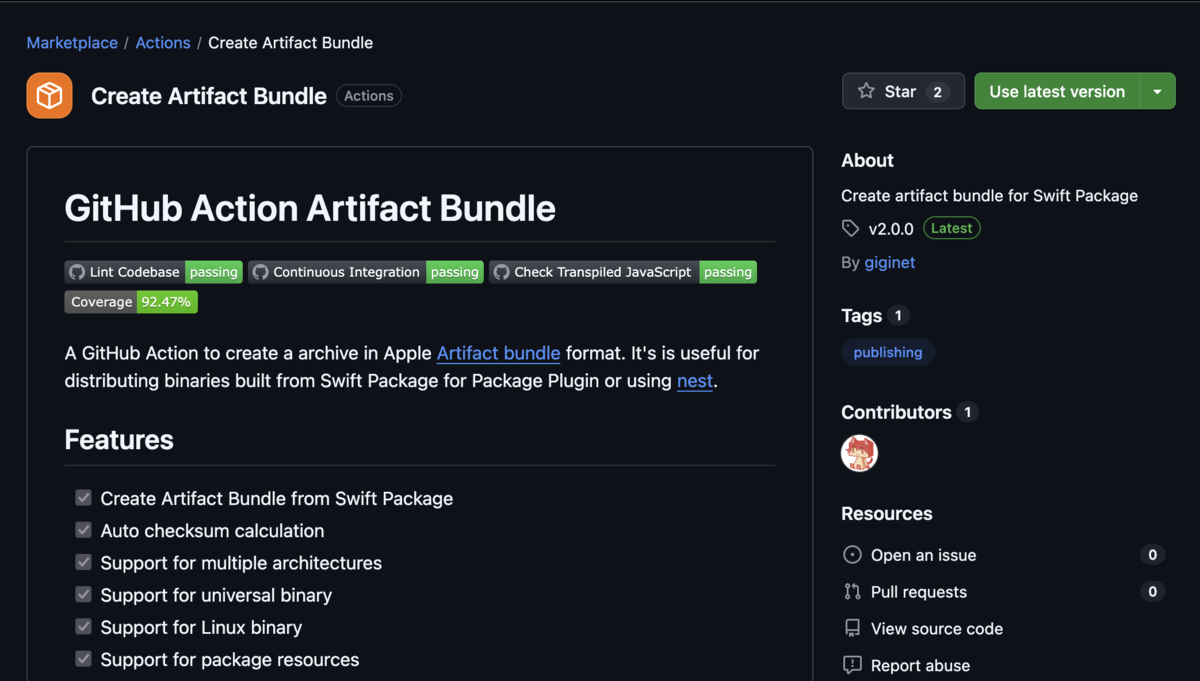This screenshot has height=681, width=1200.
Task: Click the About heading
Action: [x=867, y=160]
